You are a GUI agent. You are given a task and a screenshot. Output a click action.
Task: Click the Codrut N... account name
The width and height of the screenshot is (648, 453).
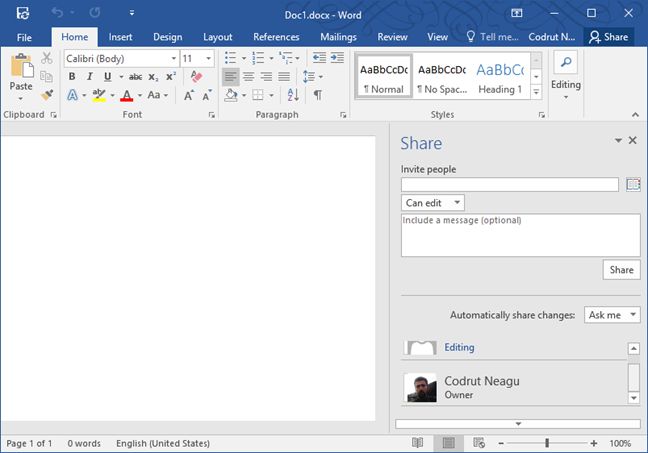pyautogui.click(x=552, y=37)
